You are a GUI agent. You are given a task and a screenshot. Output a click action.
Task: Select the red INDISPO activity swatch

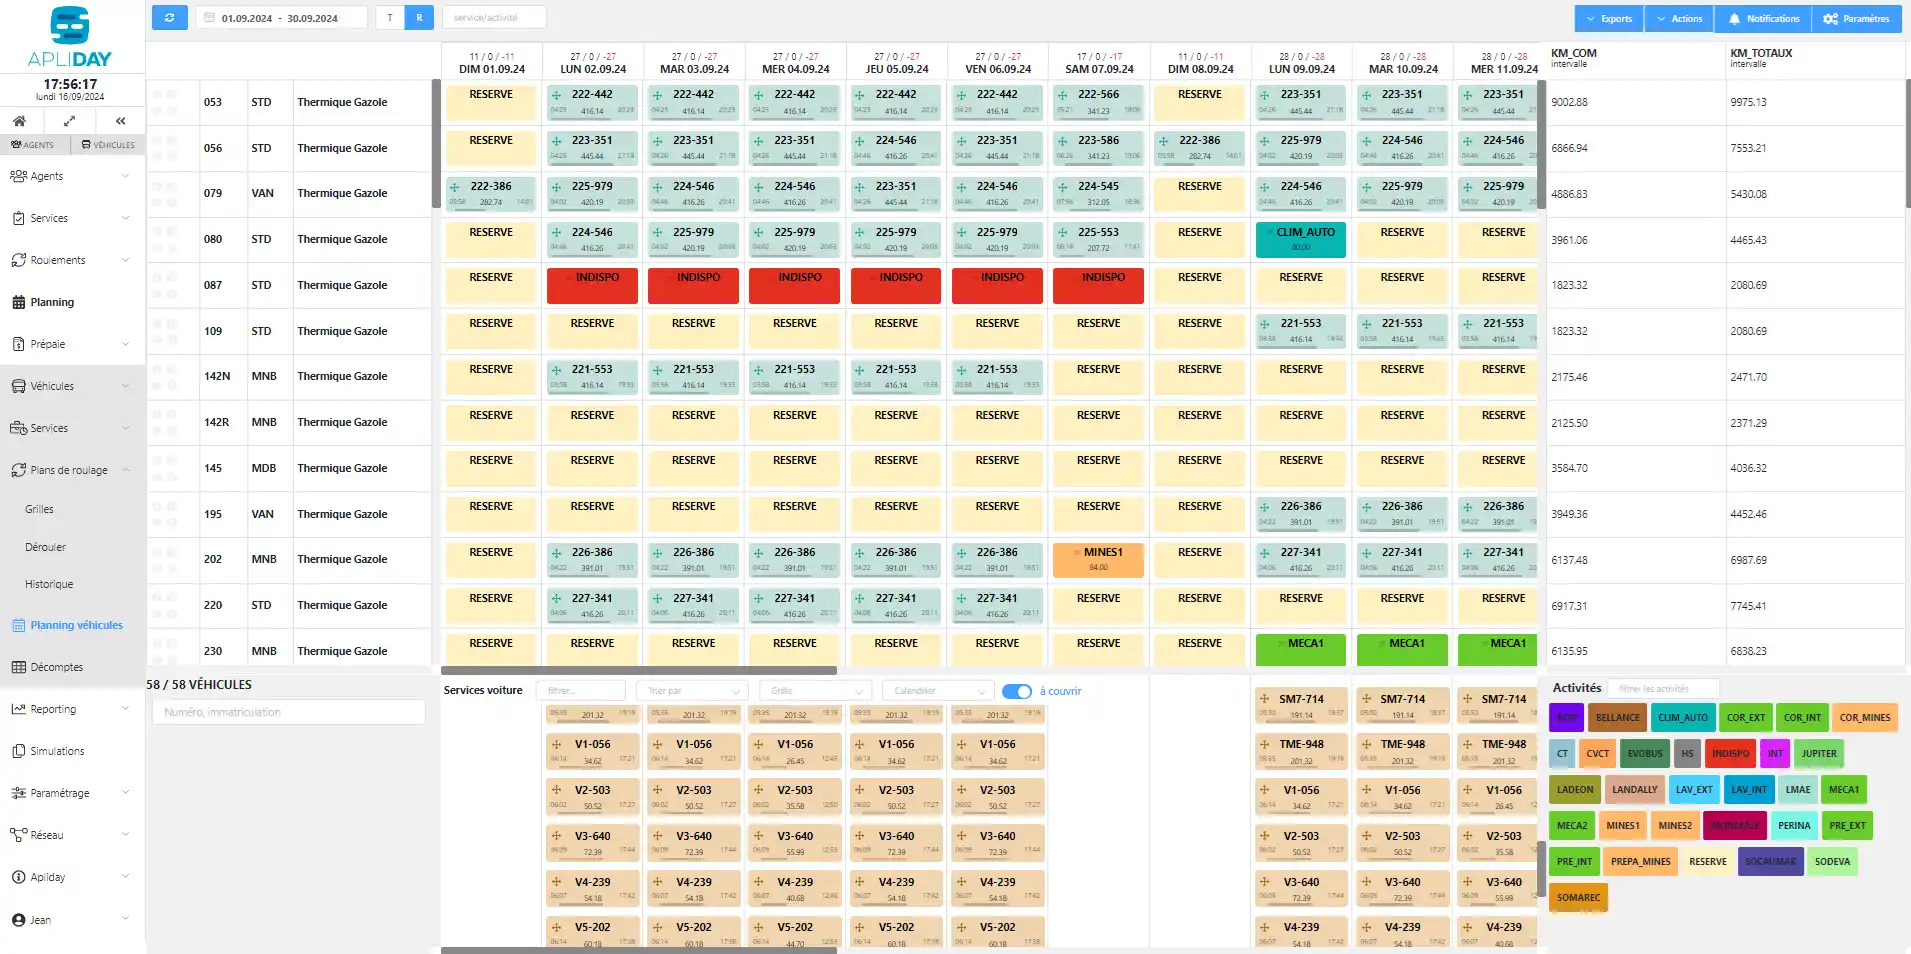point(1730,754)
